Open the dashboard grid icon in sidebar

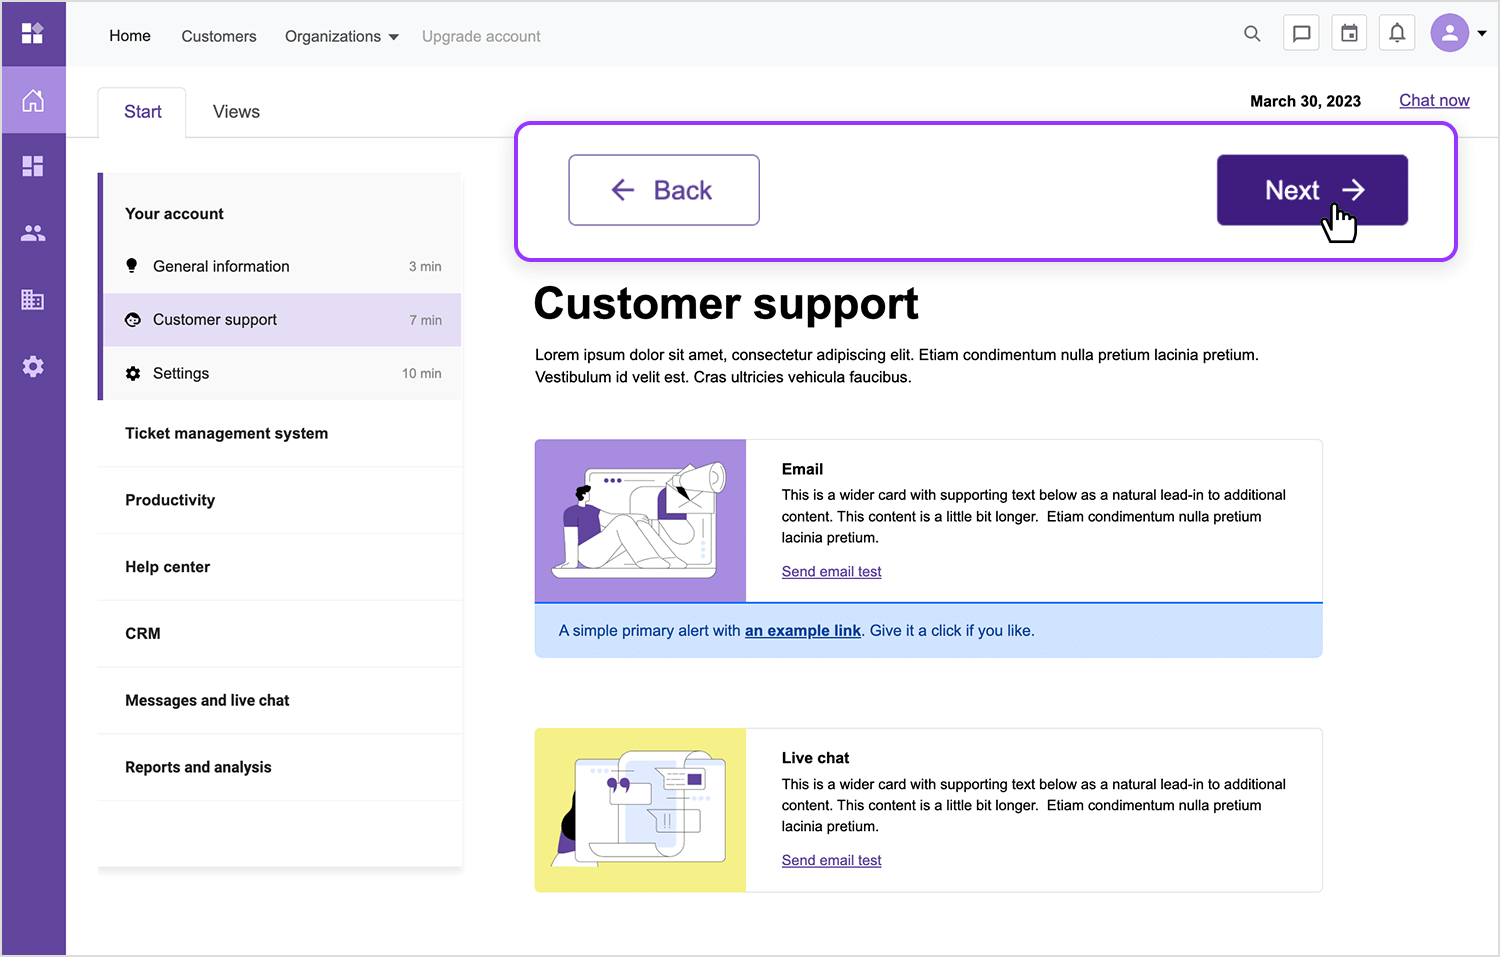[x=33, y=166]
